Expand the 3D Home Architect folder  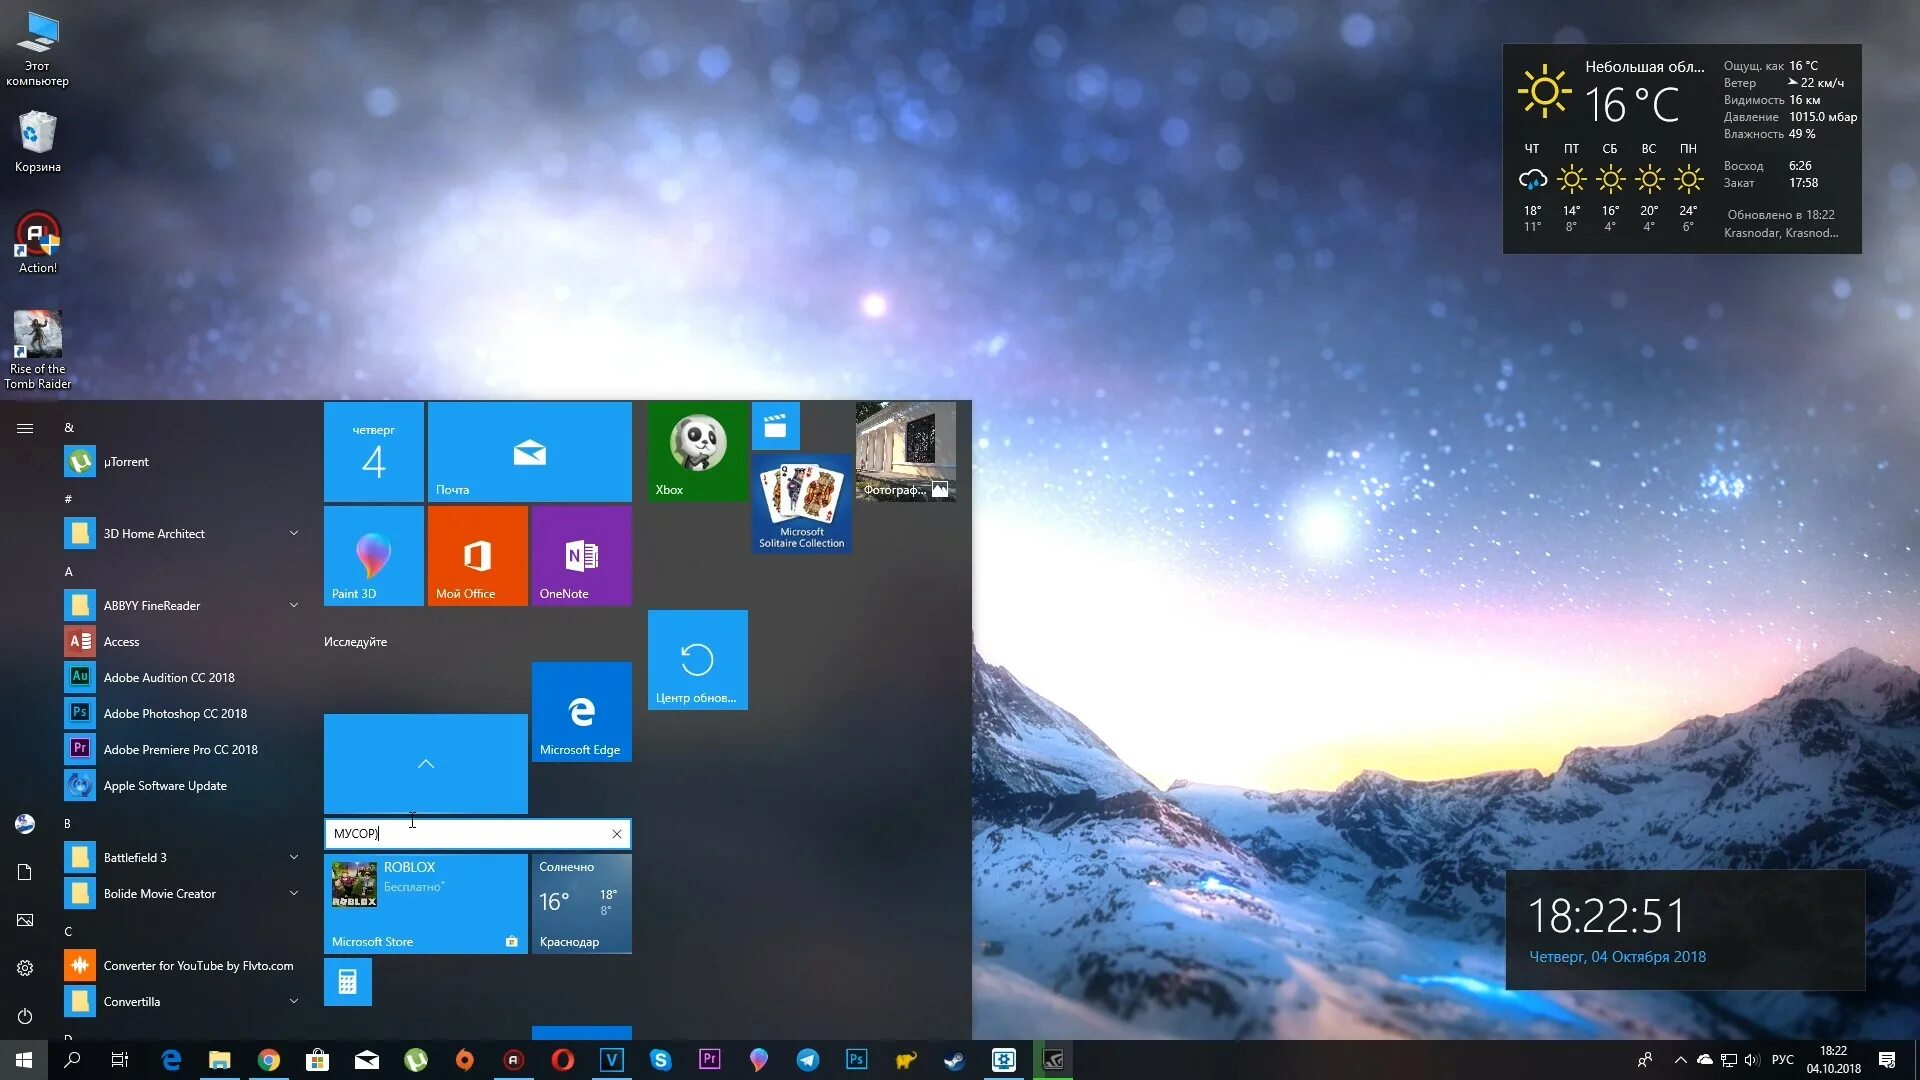coord(180,534)
